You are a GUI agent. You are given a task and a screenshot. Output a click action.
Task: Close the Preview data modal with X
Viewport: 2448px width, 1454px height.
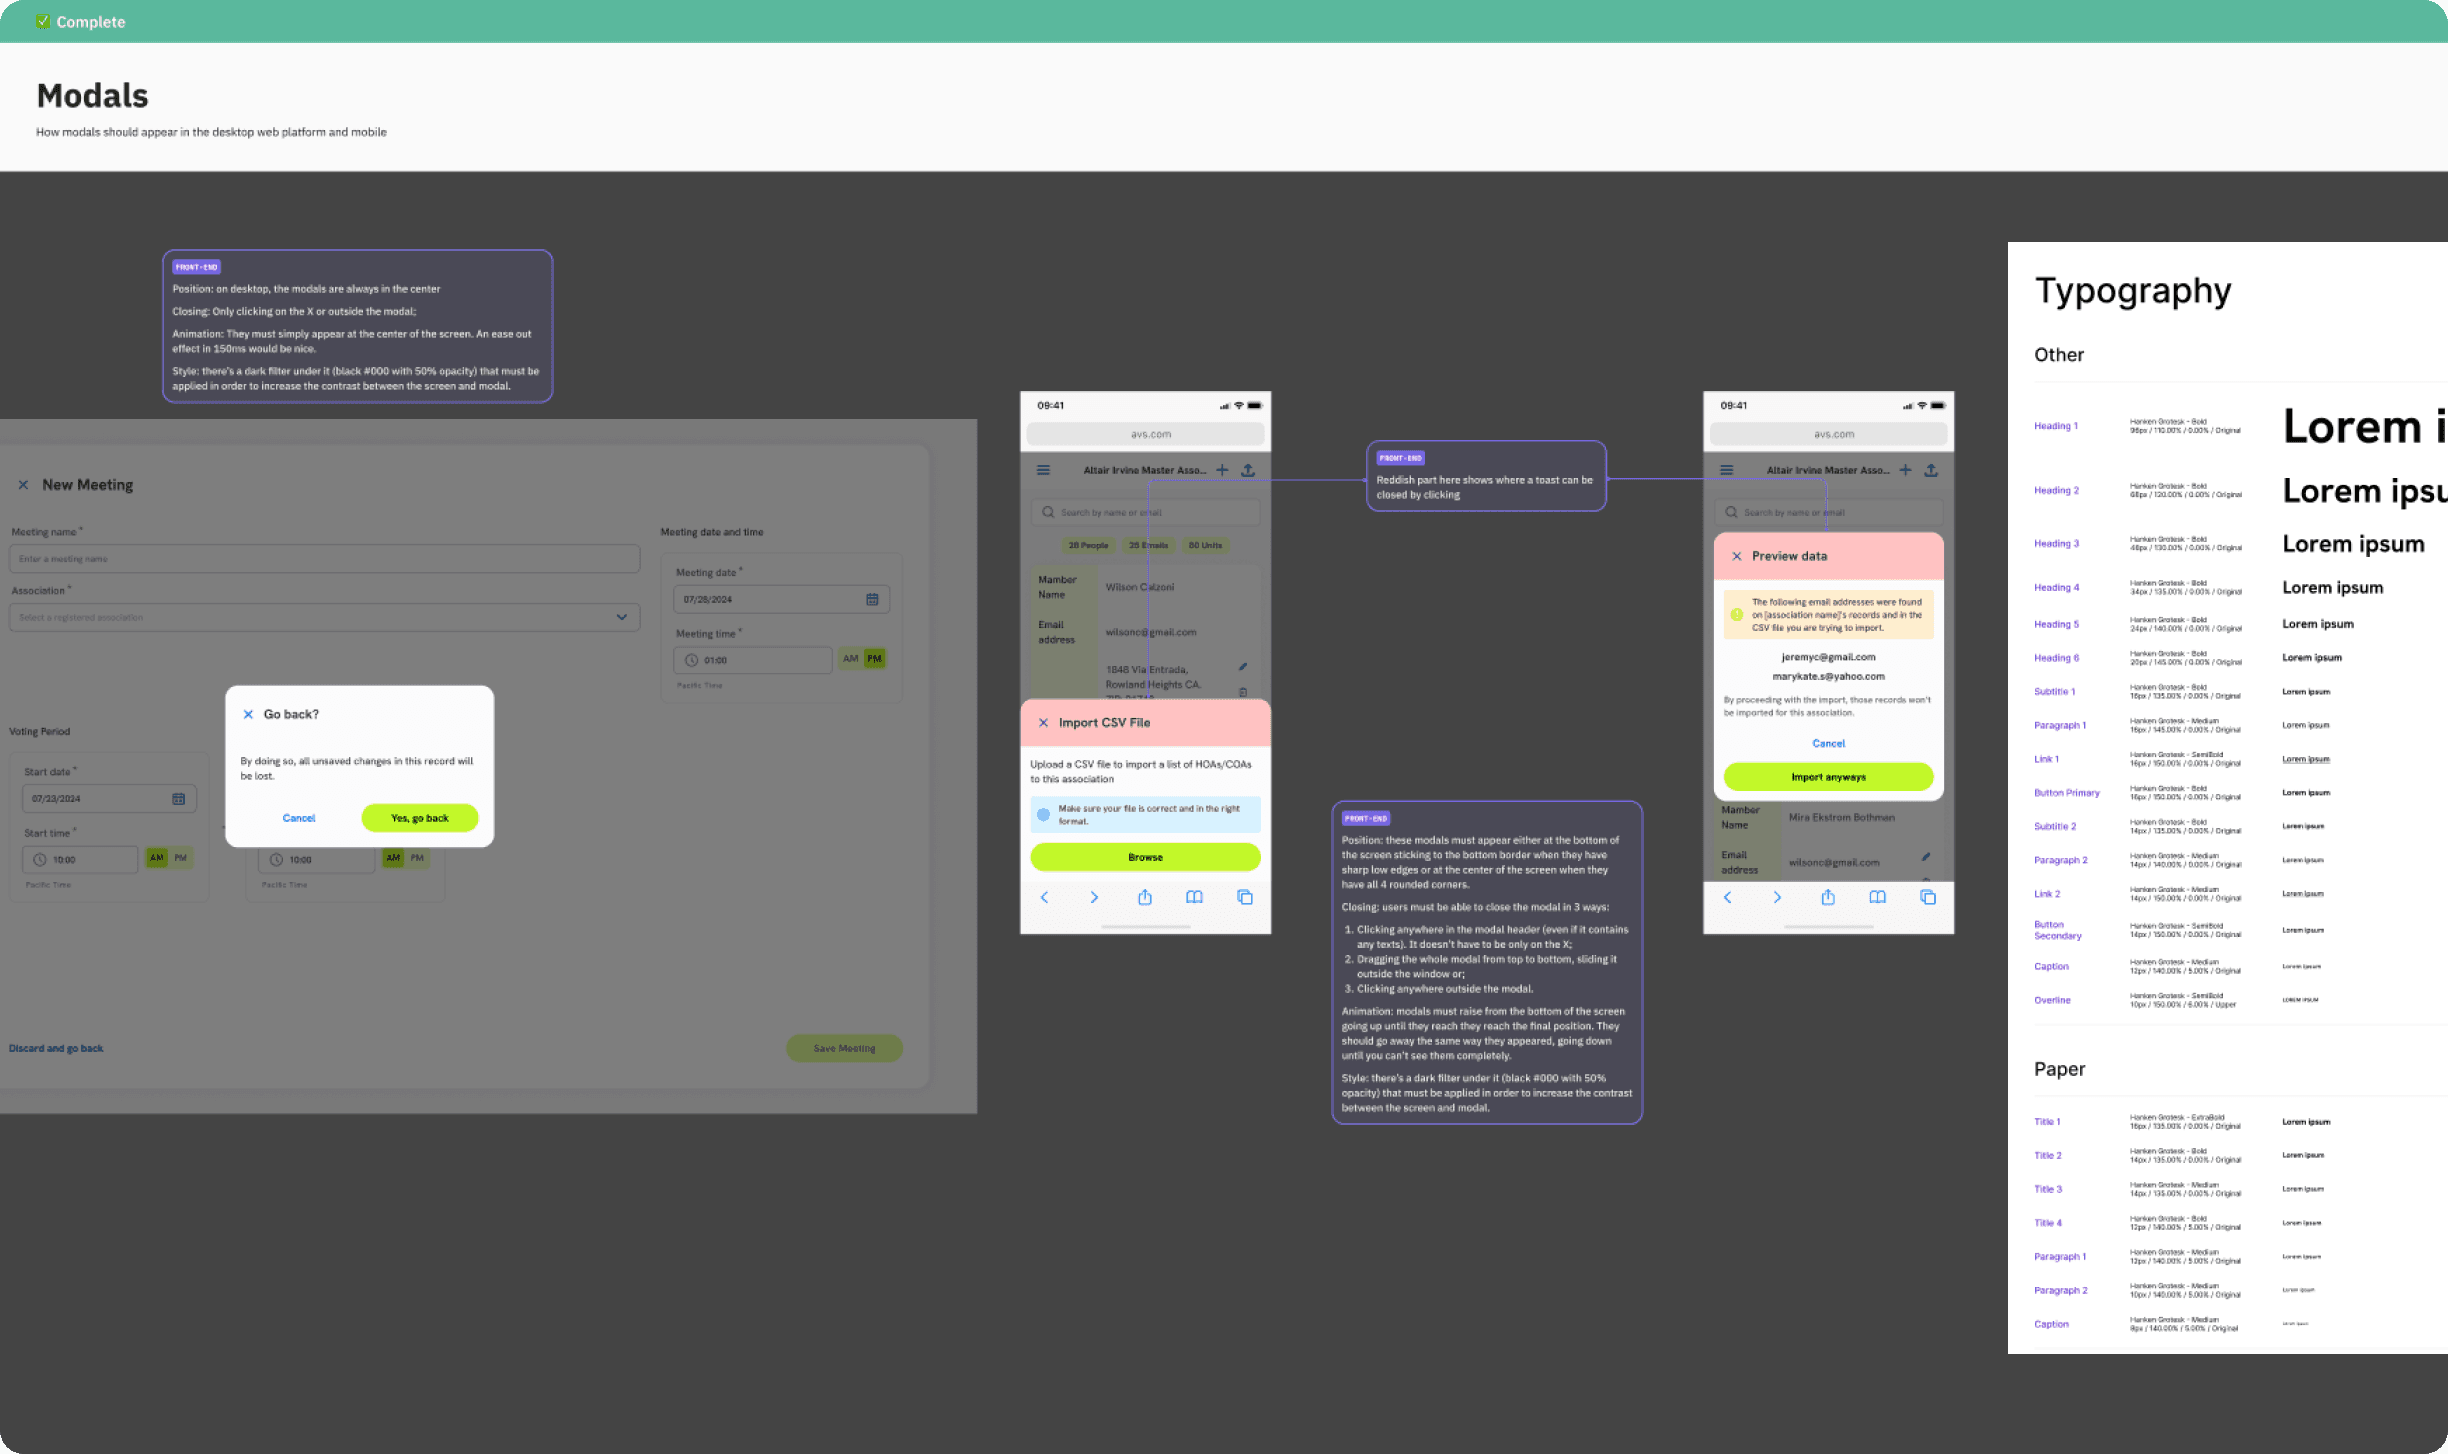pos(1737,556)
